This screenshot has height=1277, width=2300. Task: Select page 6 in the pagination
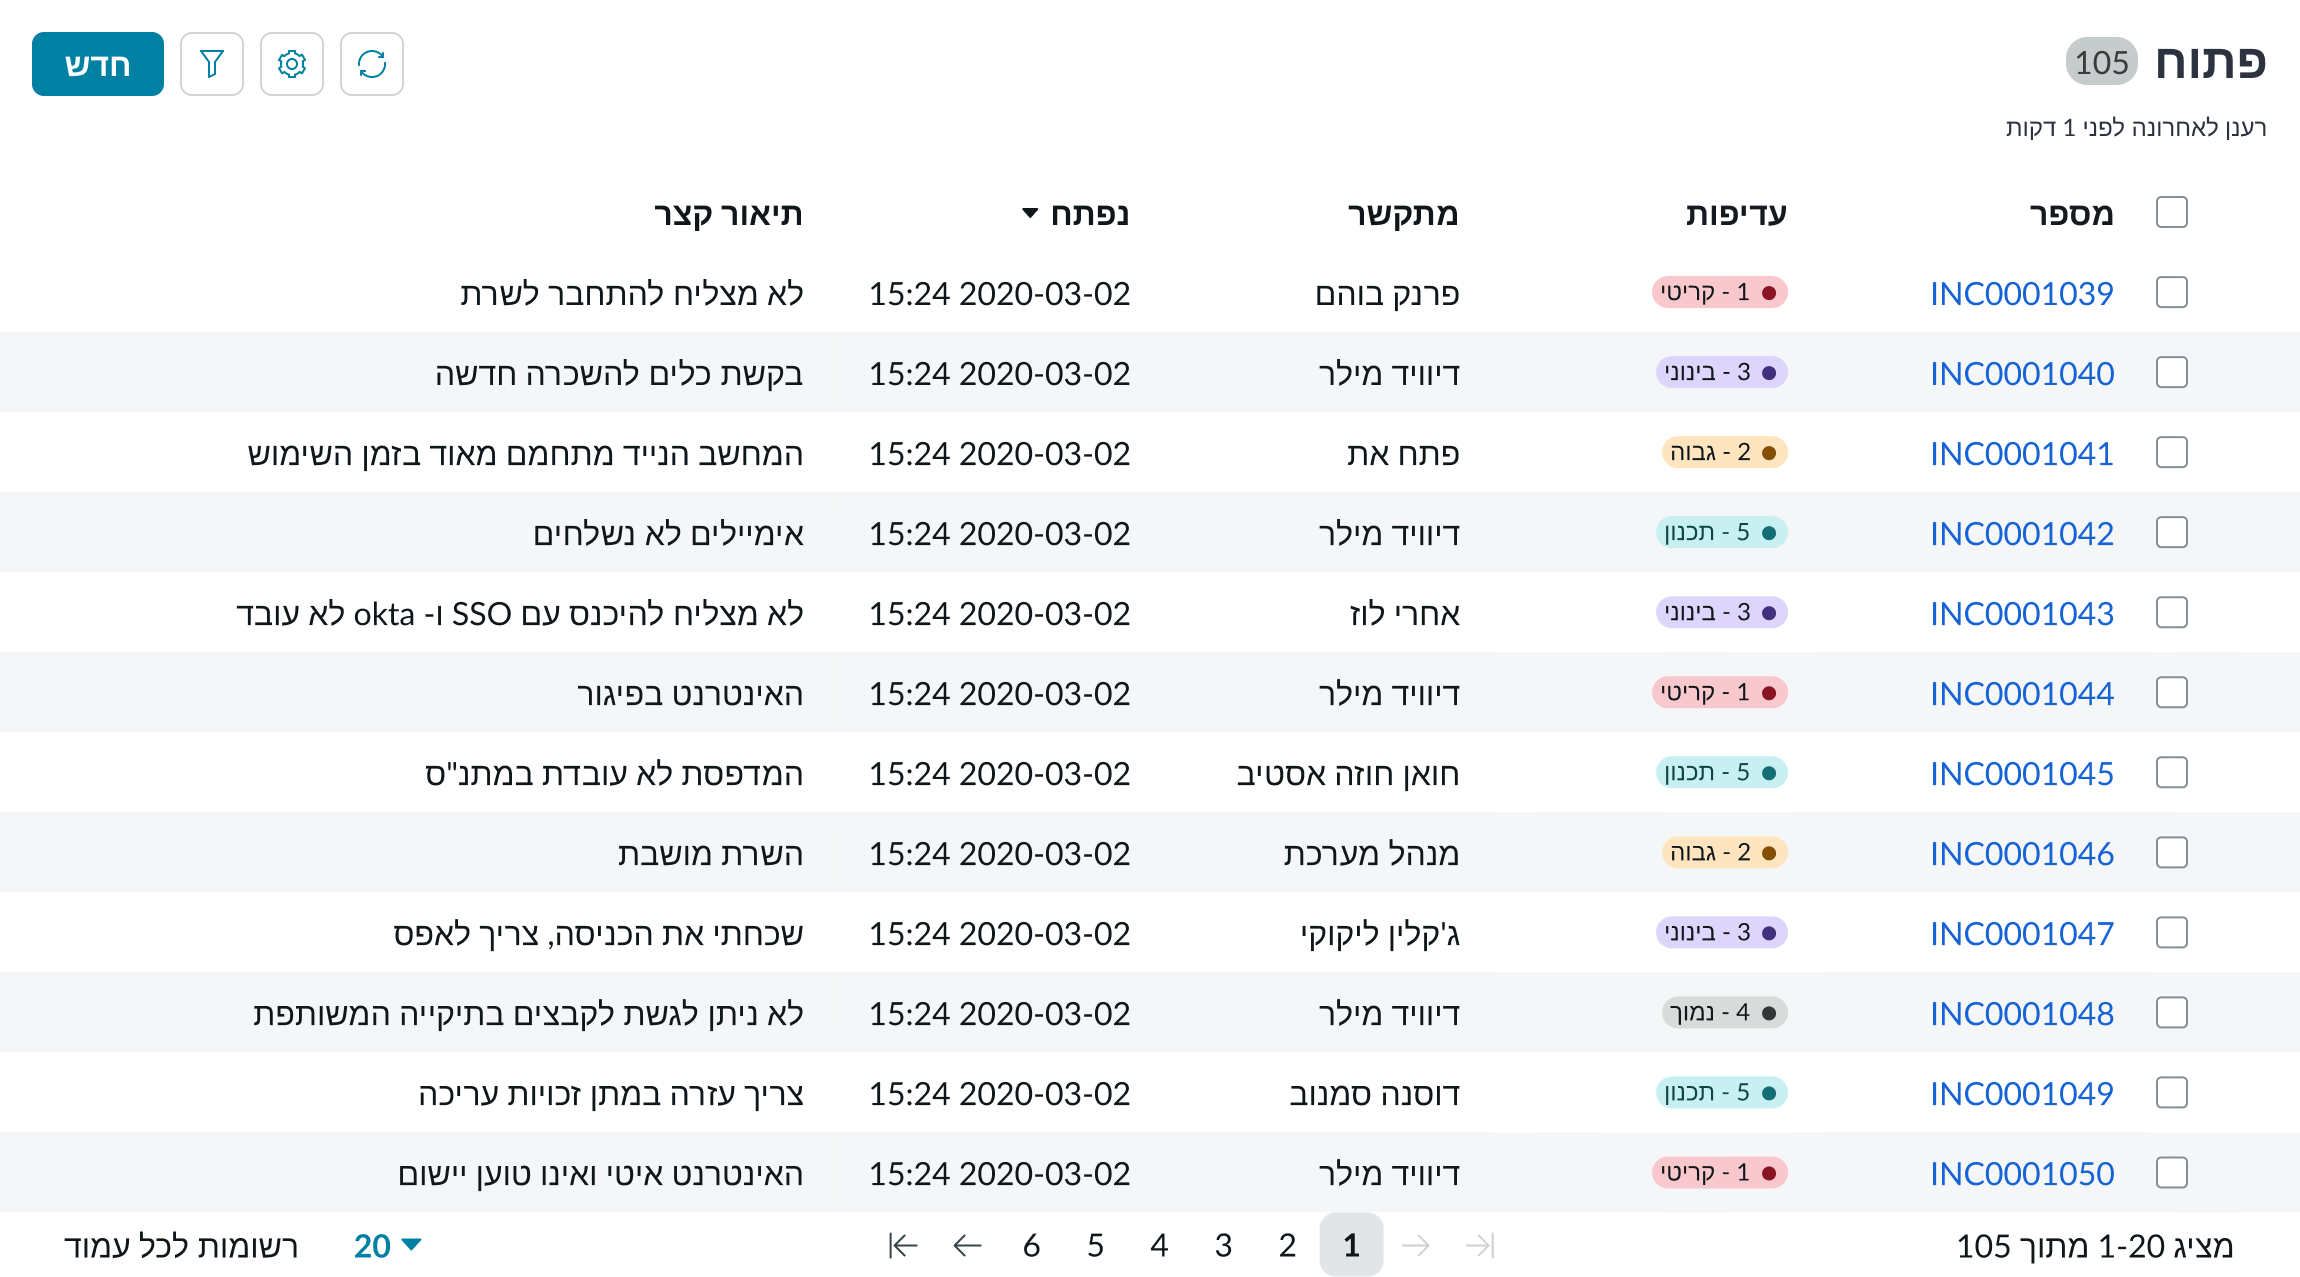[1031, 1246]
